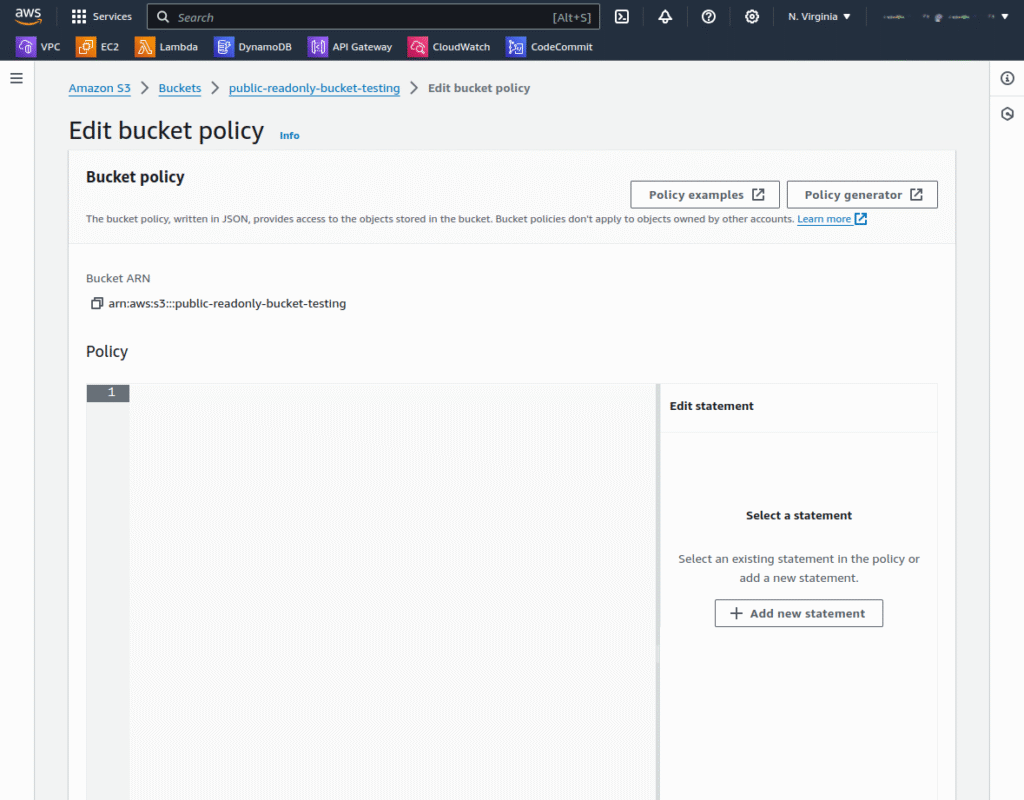Click the search magnifier icon
Screen dimensions: 1024x800
coord(163,17)
